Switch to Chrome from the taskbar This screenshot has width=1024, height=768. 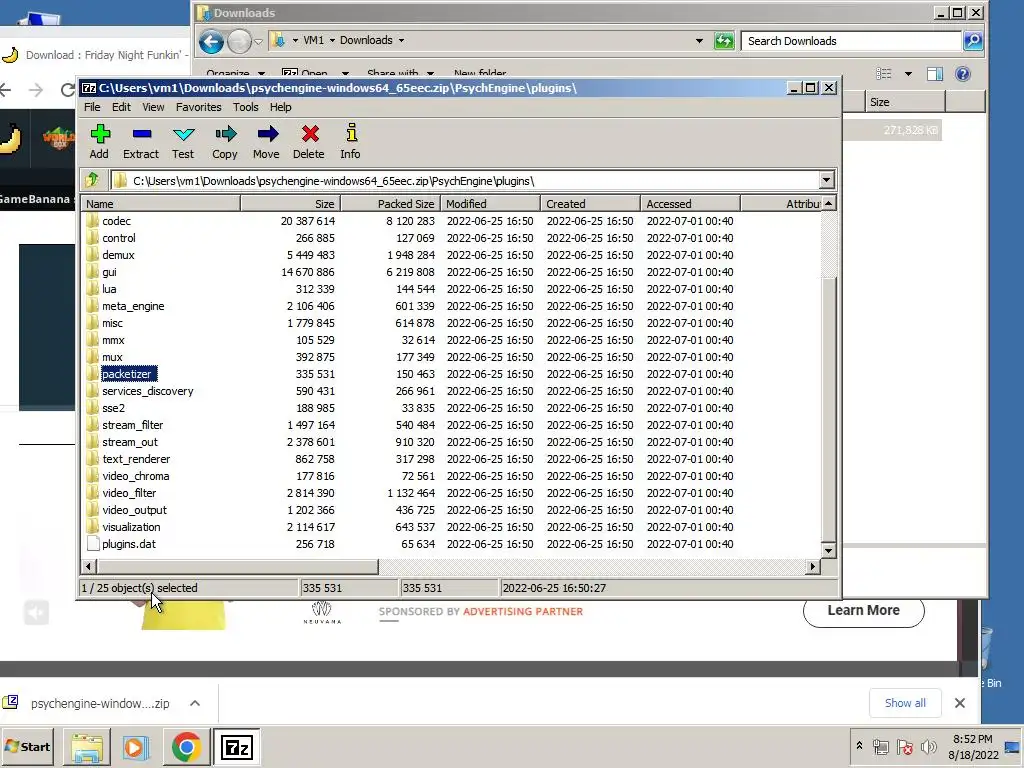[x=186, y=747]
